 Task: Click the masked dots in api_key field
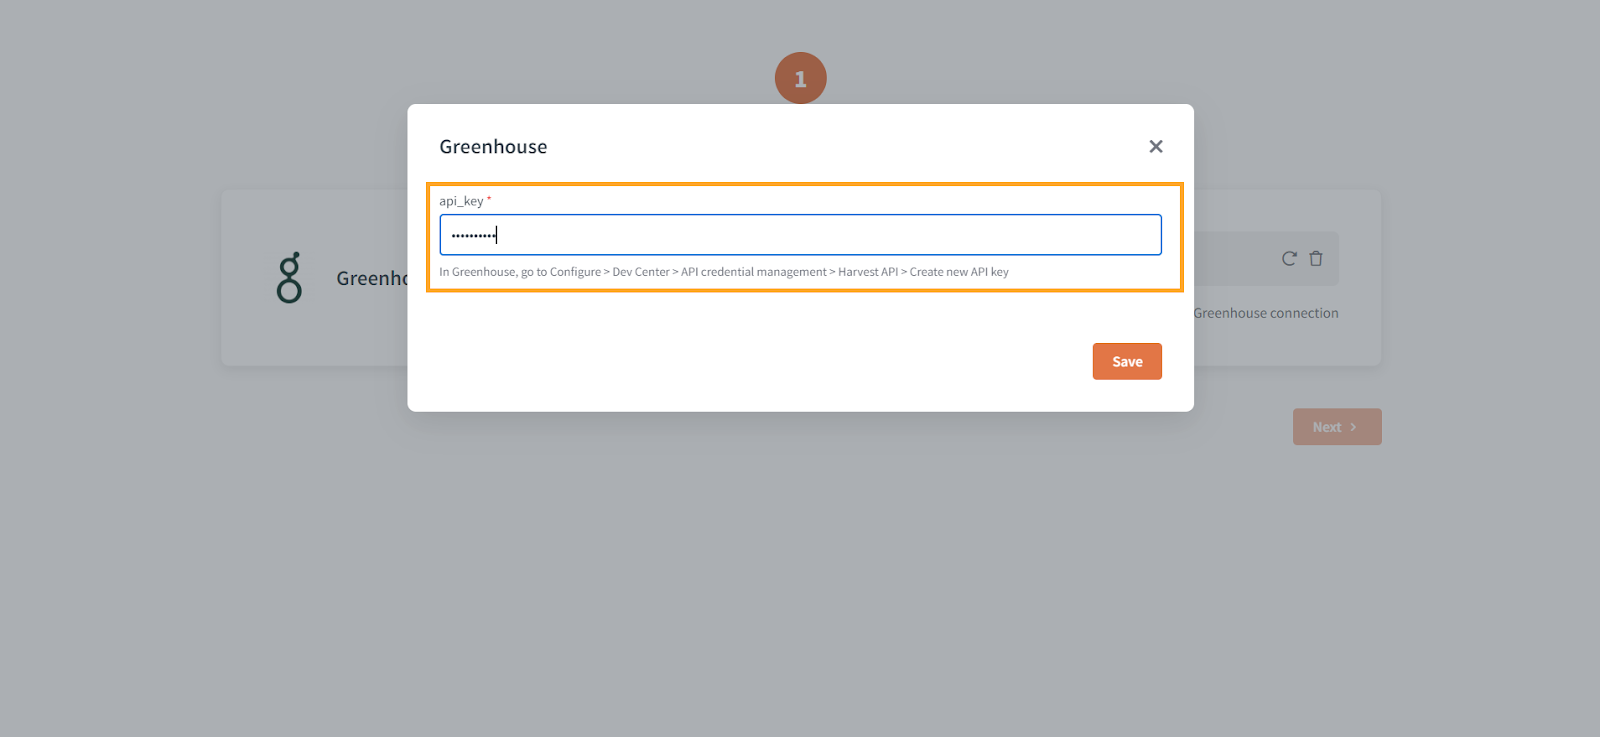click(x=473, y=236)
